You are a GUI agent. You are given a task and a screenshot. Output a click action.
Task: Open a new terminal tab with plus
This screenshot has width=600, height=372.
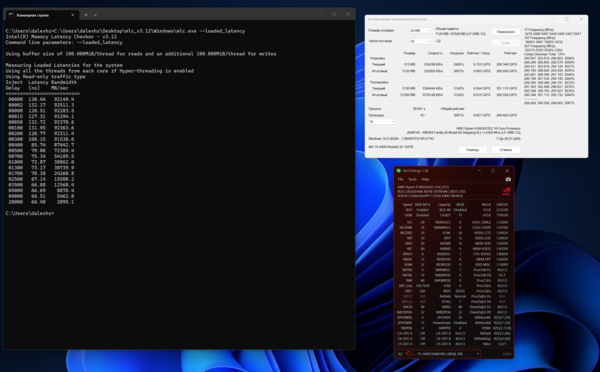point(86,15)
